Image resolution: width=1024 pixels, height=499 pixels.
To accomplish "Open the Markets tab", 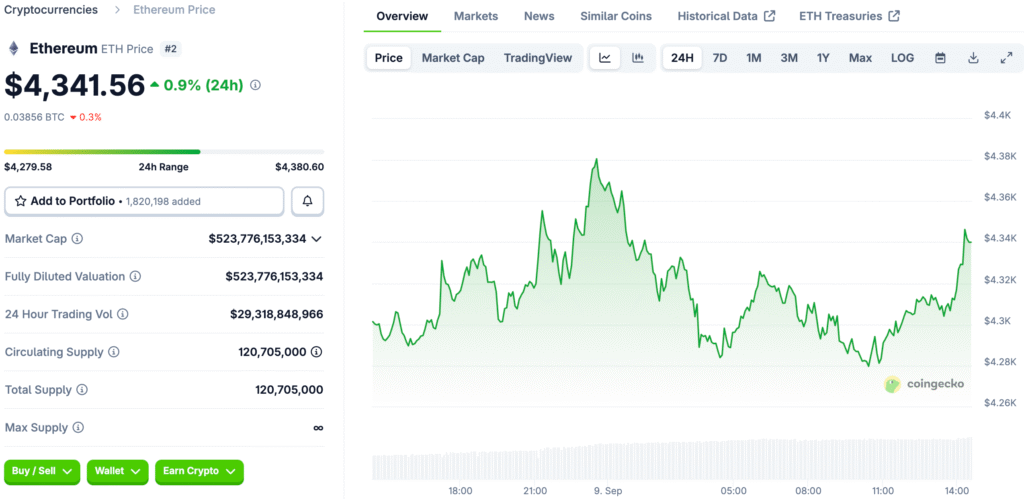I will coord(475,16).
